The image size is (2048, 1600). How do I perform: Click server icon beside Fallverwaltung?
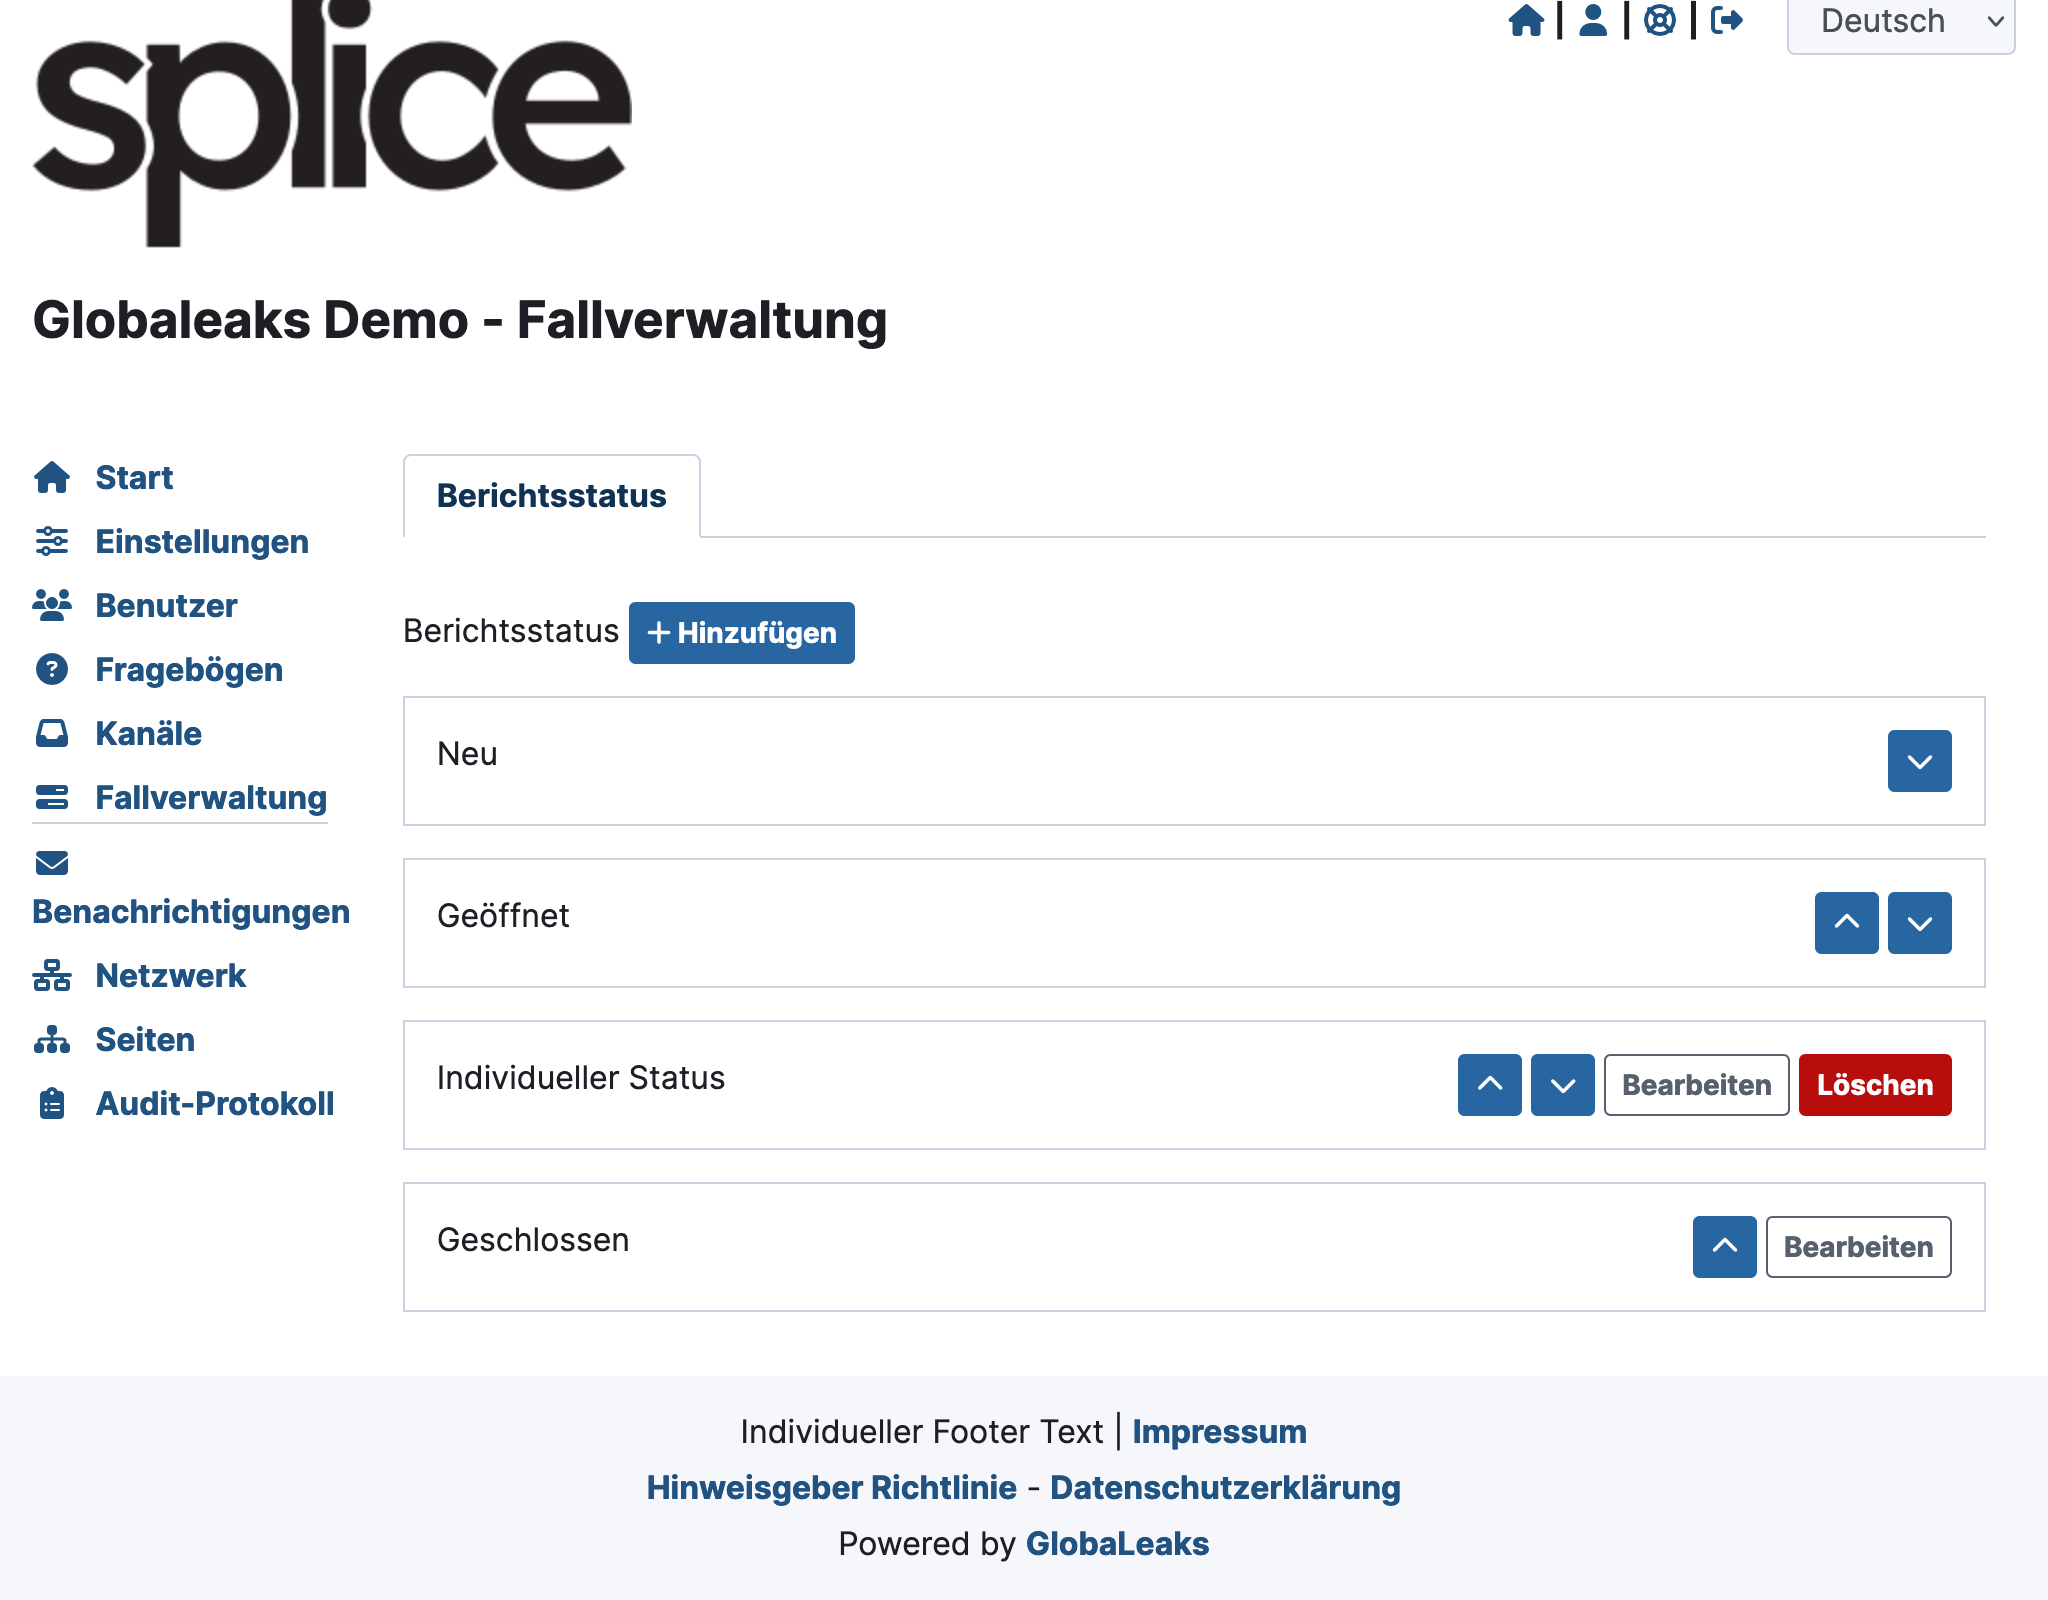point(52,798)
